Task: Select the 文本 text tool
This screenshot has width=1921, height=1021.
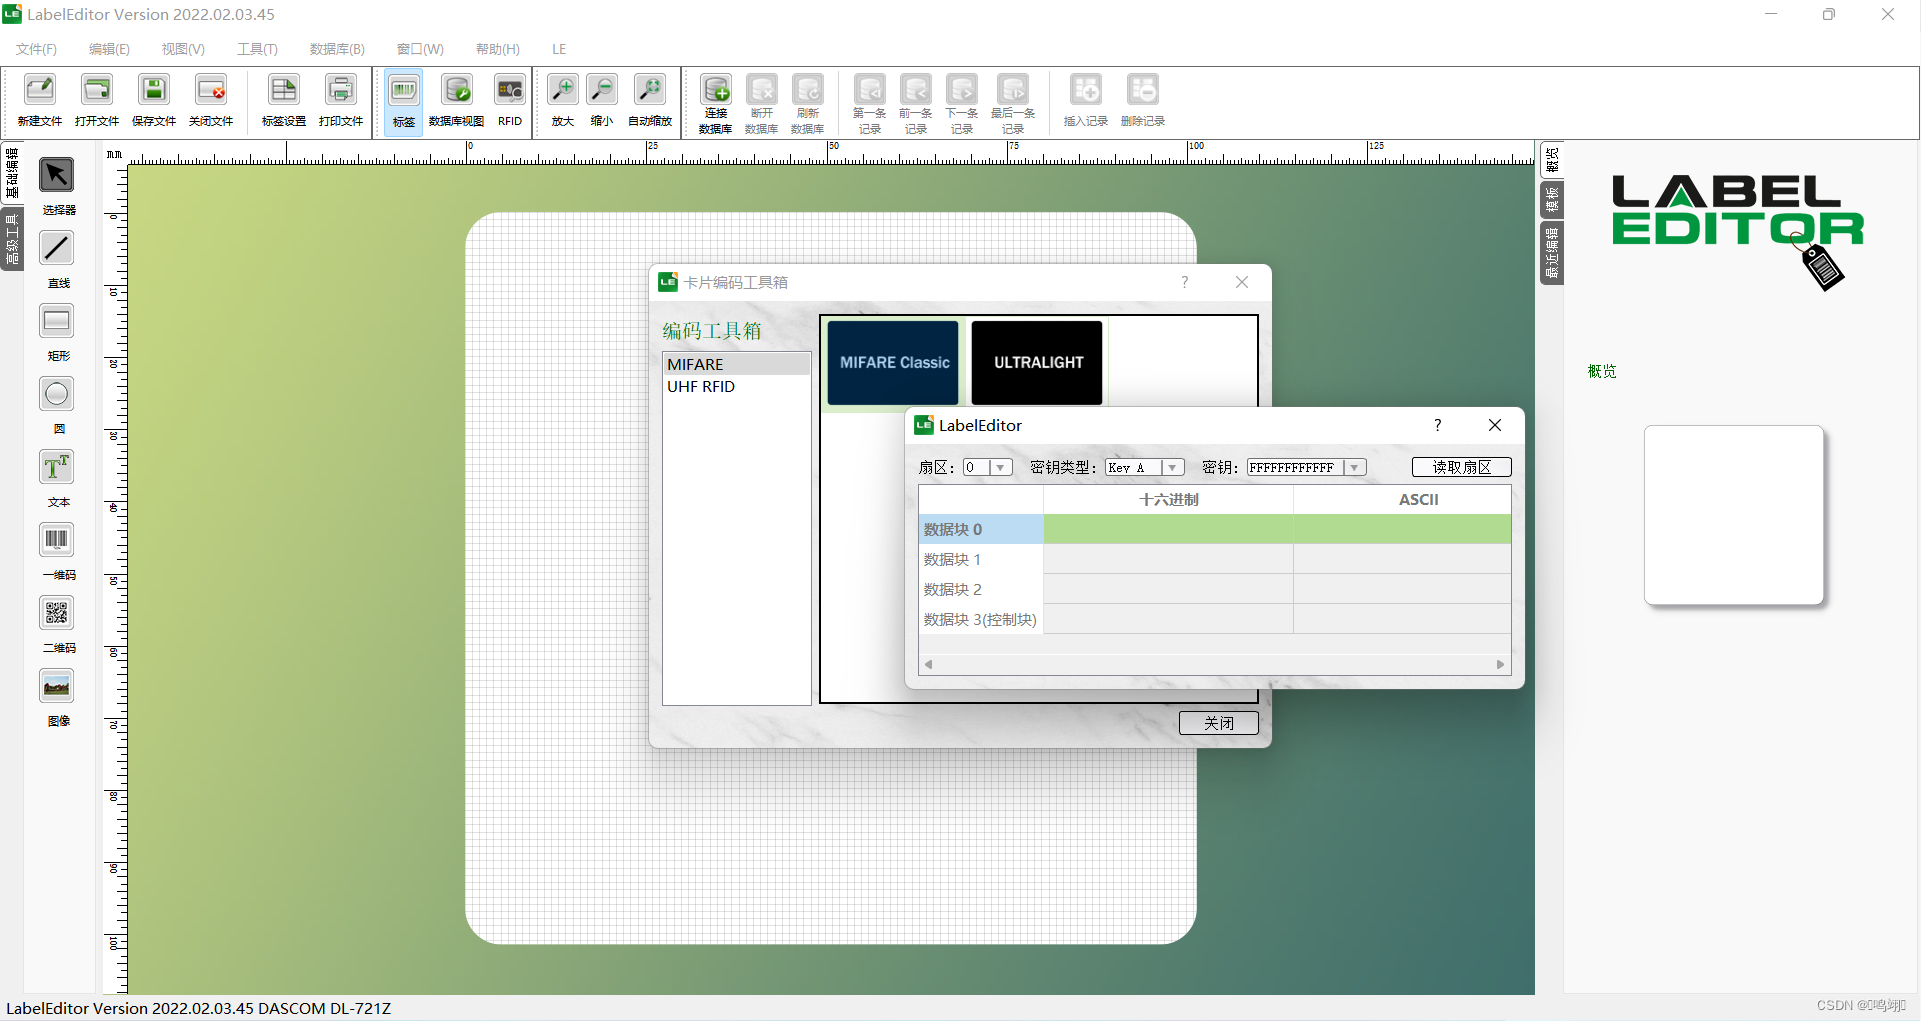Action: click(56, 467)
